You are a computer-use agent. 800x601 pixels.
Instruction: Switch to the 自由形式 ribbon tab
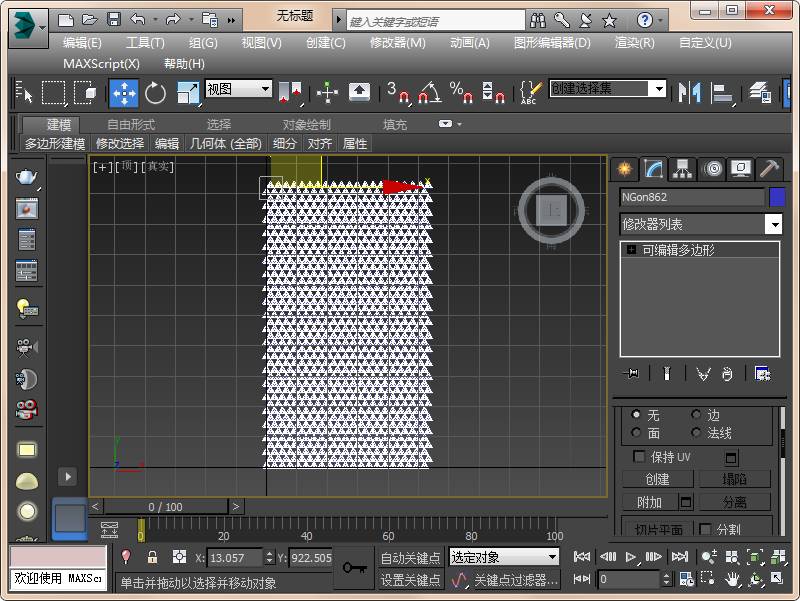[x=131, y=124]
